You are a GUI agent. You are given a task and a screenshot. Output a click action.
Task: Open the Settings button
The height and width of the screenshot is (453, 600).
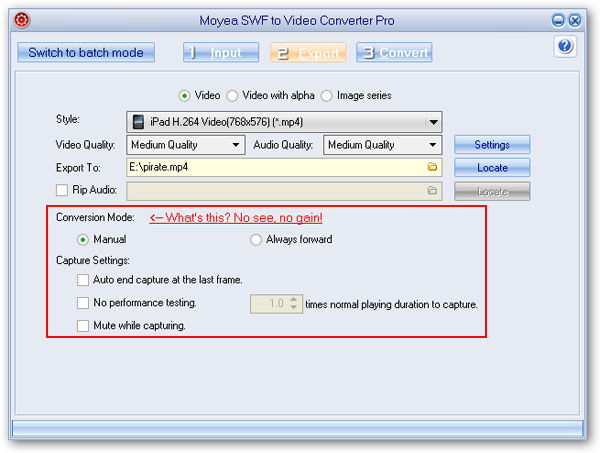(x=492, y=145)
